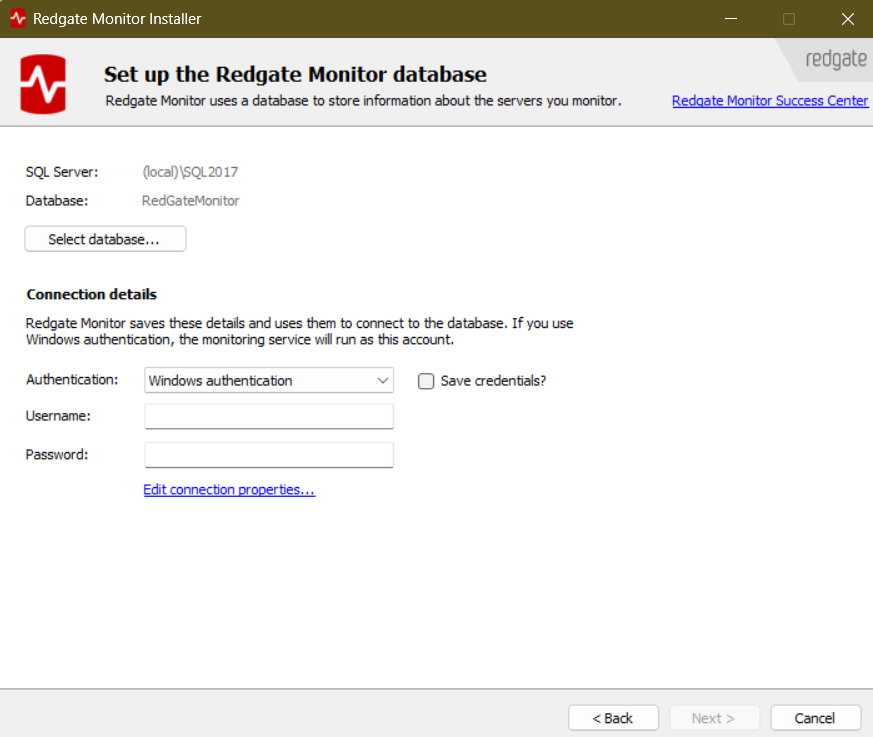Image resolution: width=873 pixels, height=737 pixels.
Task: Click the RedGateMonitor database name text
Action: click(190, 201)
